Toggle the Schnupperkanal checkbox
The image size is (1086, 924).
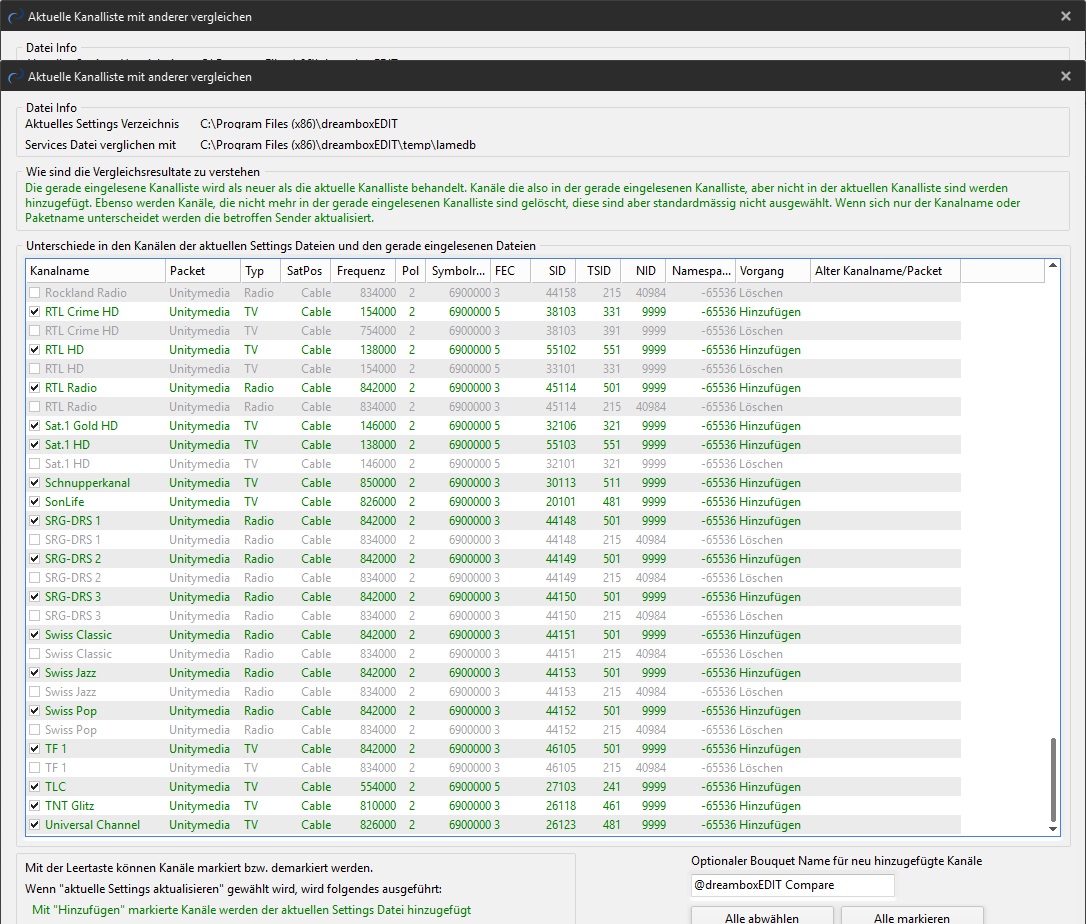[36, 483]
